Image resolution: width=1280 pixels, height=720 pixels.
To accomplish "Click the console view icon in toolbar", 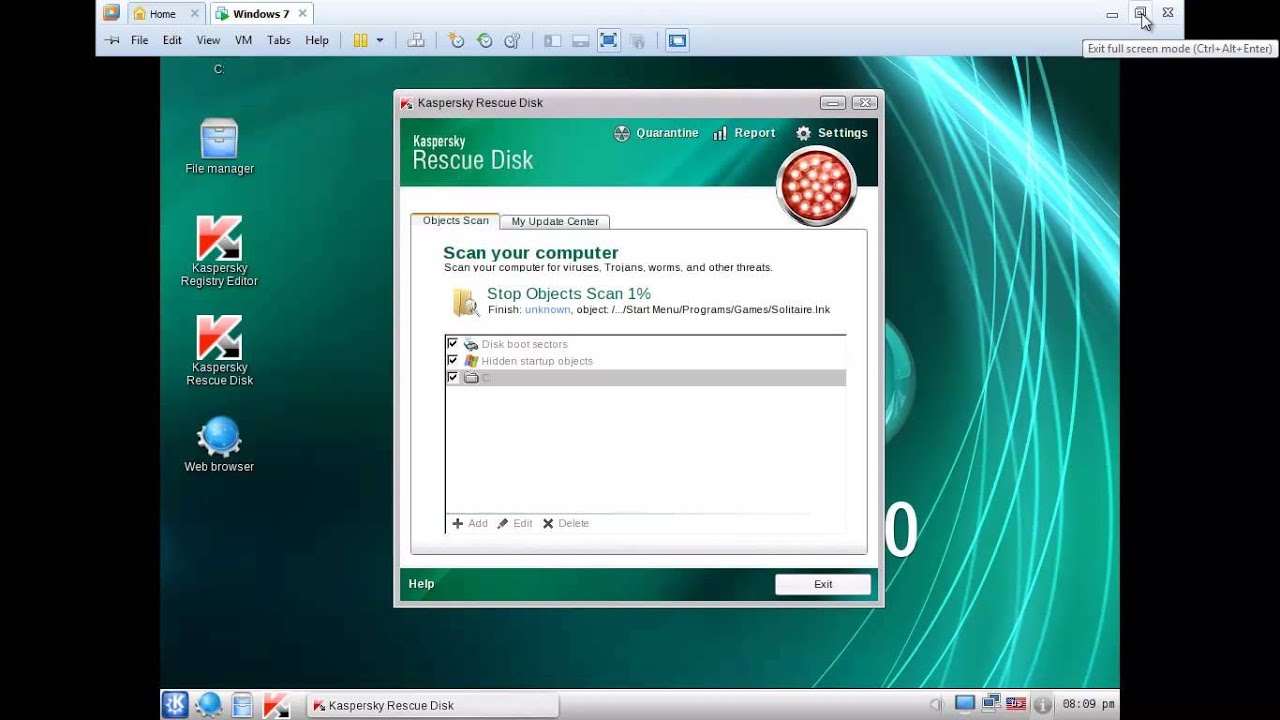I will 678,41.
